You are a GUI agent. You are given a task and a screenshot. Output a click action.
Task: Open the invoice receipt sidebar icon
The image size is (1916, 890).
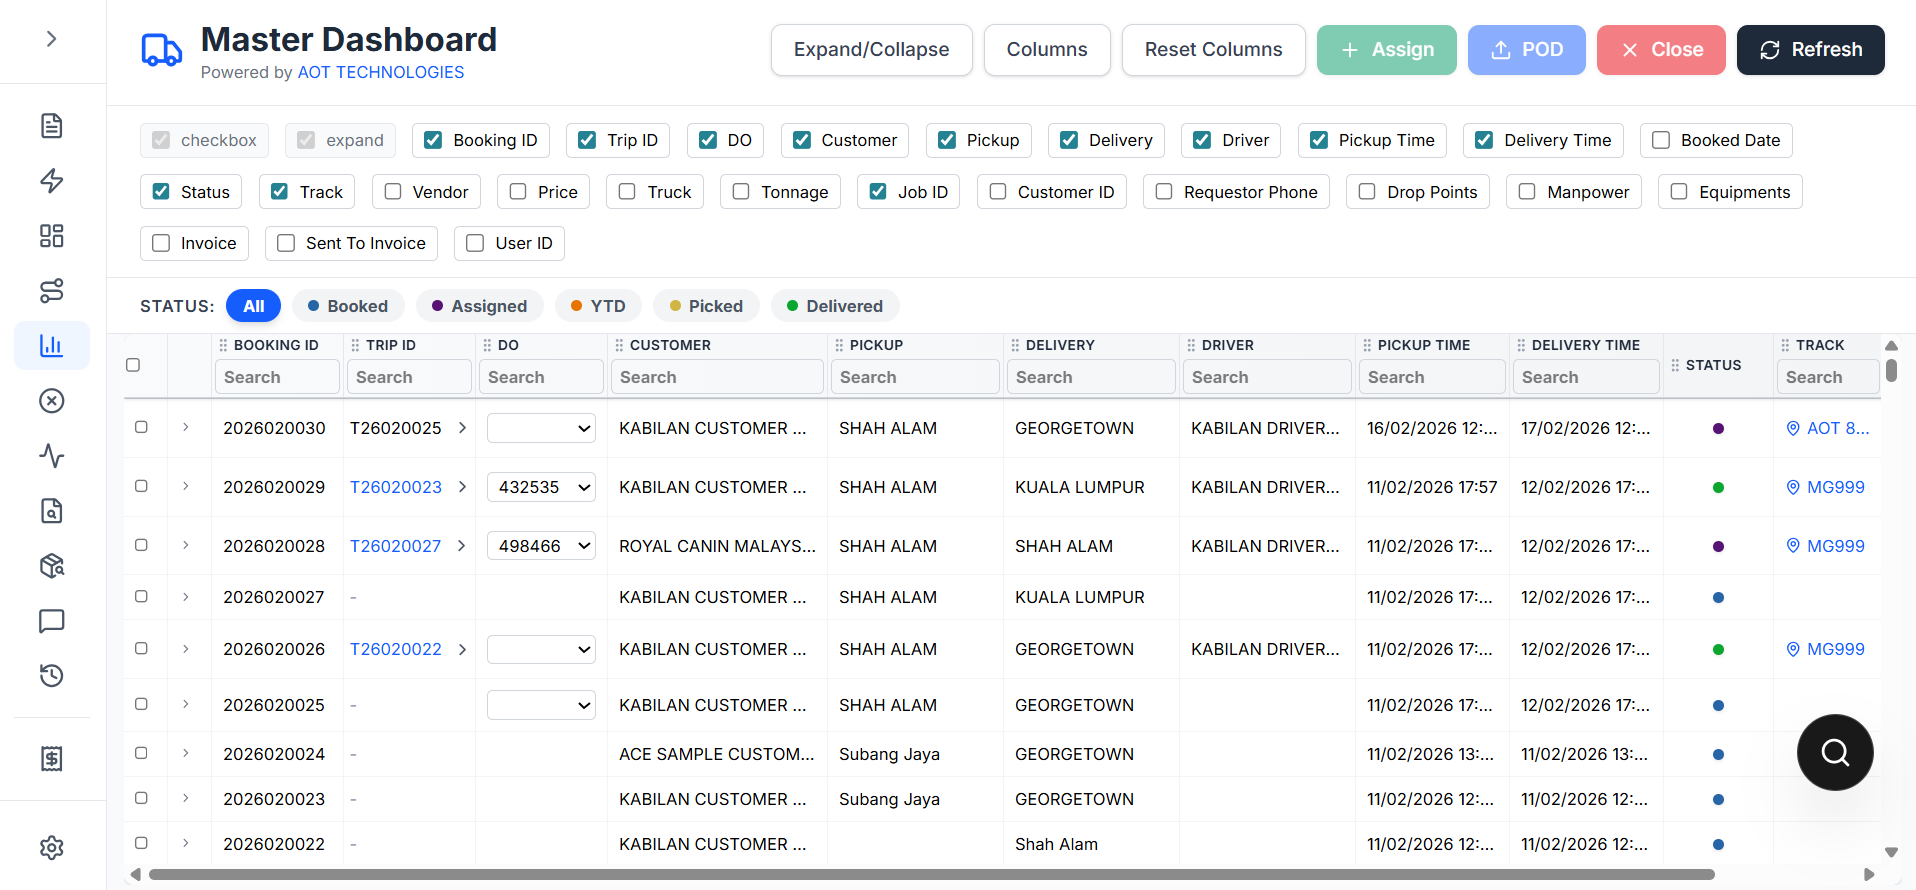[x=52, y=759]
